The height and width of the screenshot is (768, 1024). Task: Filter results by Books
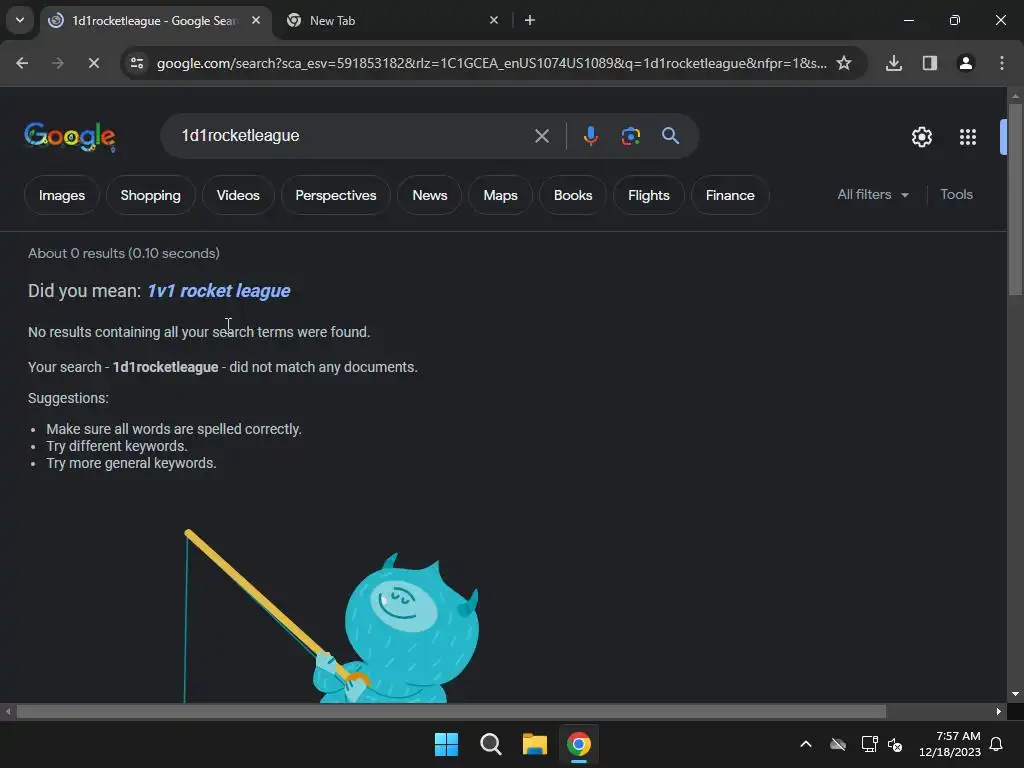click(x=573, y=195)
